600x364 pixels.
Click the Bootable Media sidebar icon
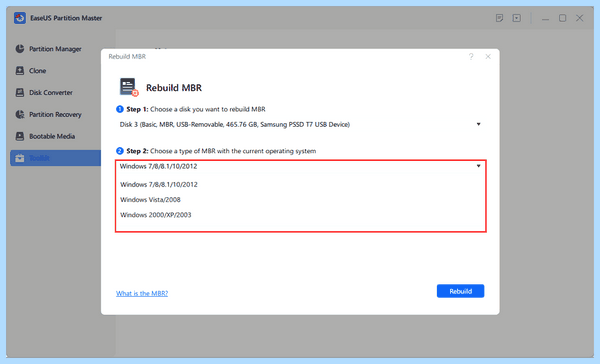(20, 136)
